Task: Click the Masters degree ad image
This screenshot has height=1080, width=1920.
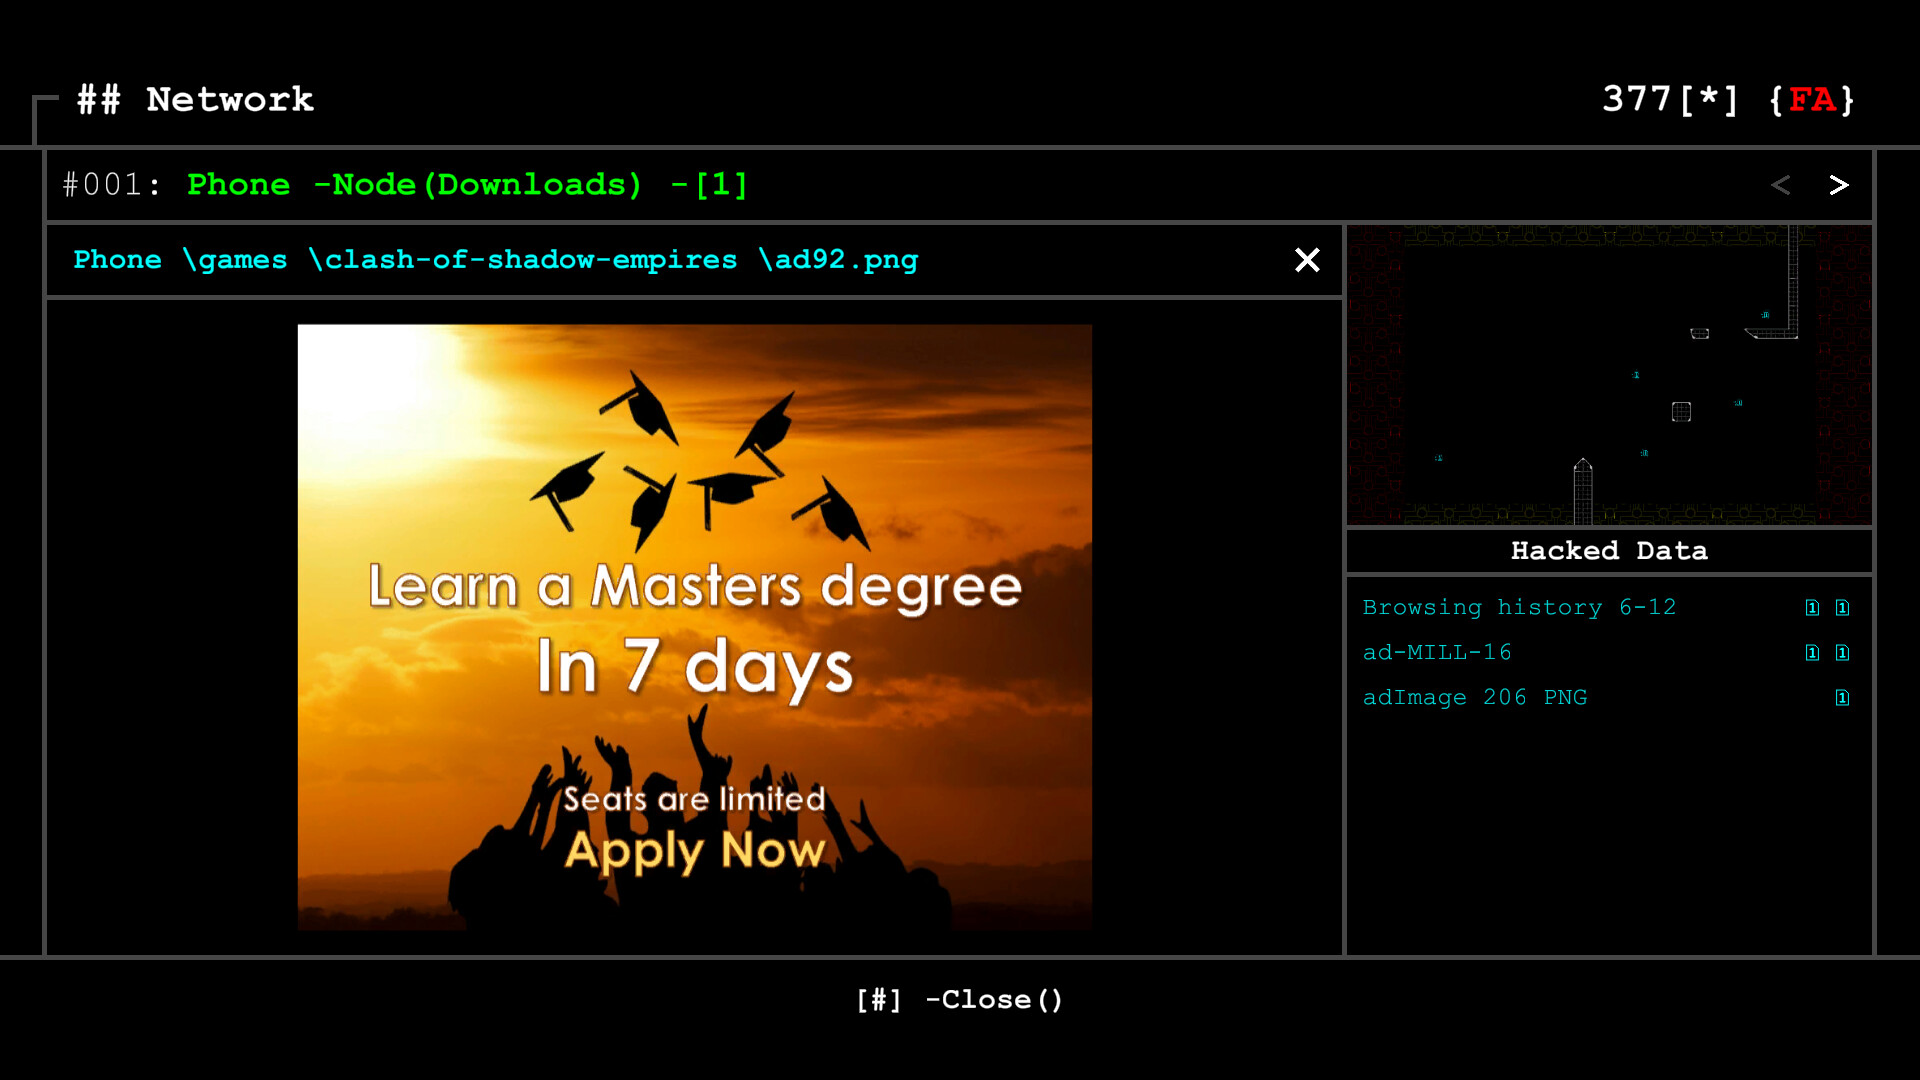Action: click(x=694, y=627)
